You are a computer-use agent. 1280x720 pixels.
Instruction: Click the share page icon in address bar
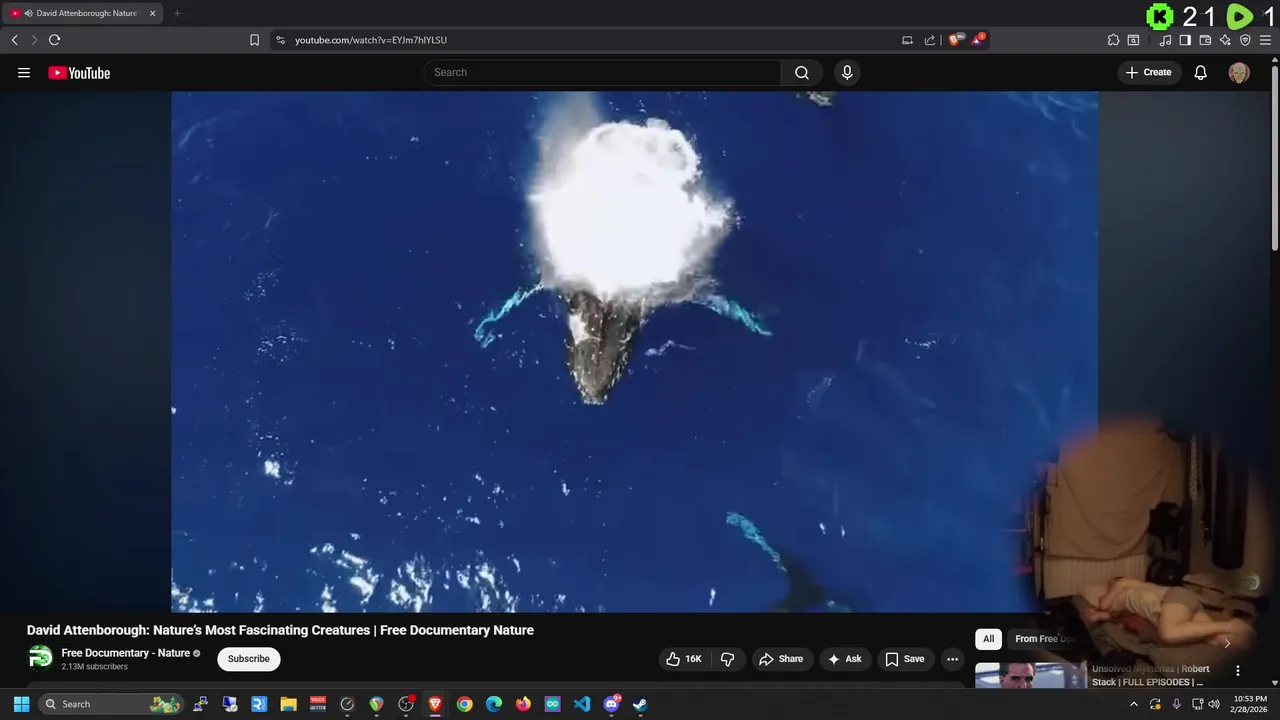(930, 40)
